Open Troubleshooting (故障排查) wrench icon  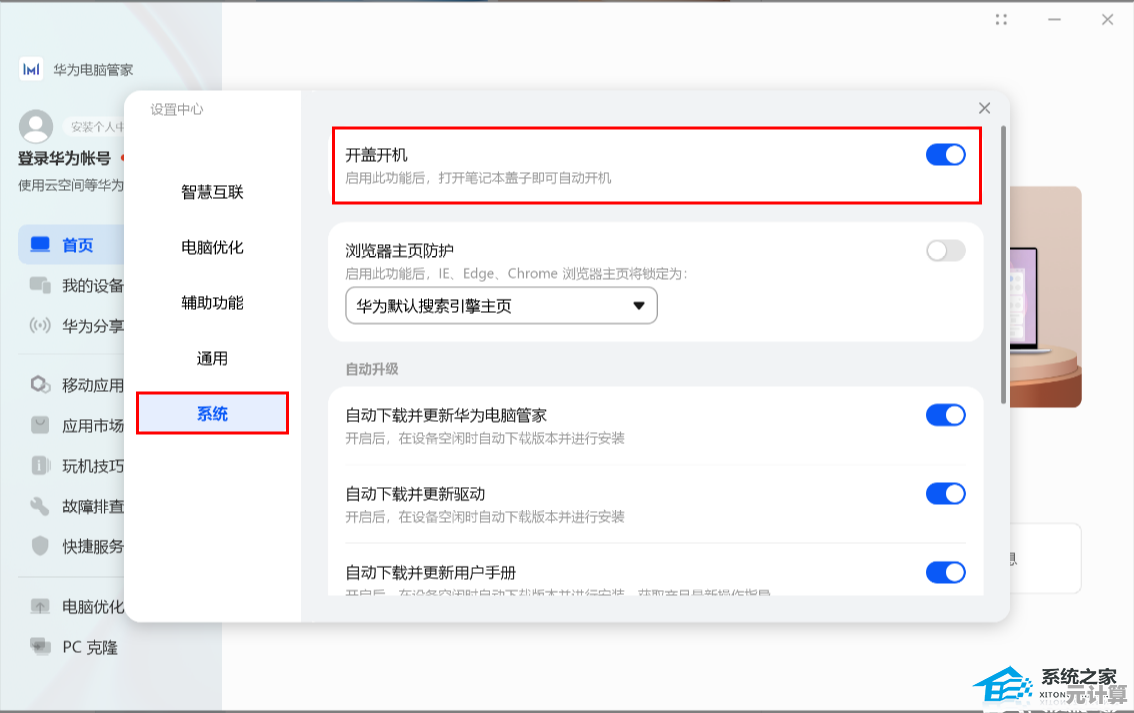point(40,506)
